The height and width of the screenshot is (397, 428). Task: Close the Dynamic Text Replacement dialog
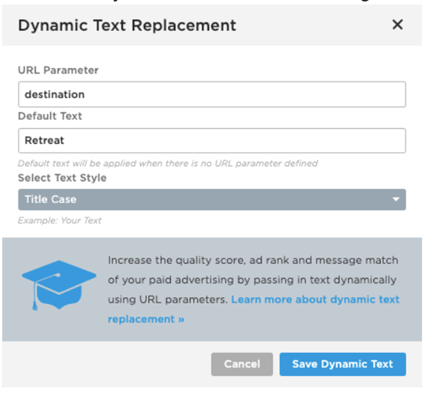coord(397,25)
